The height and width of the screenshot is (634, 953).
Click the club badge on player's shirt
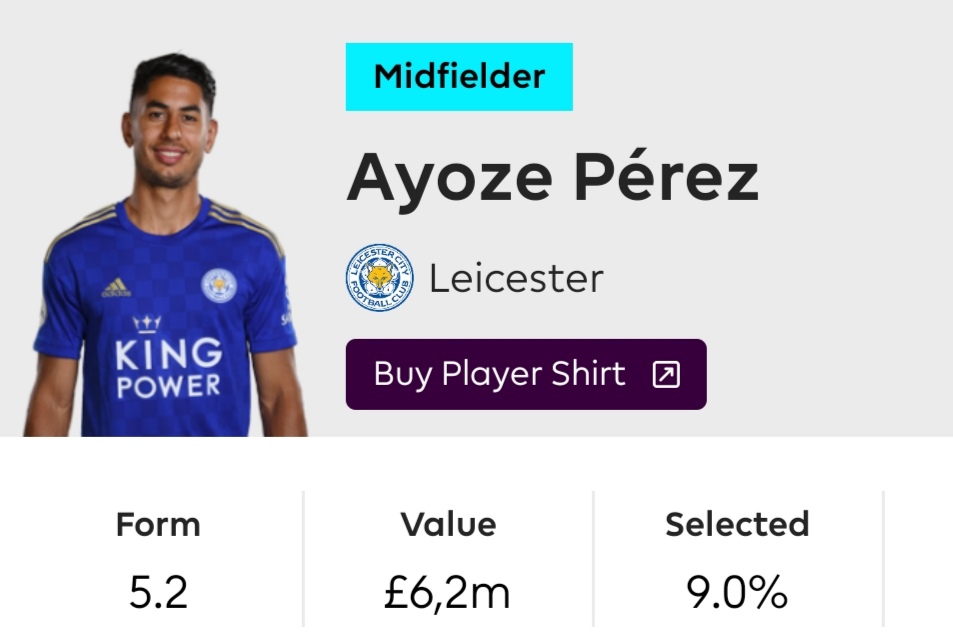coord(219,285)
